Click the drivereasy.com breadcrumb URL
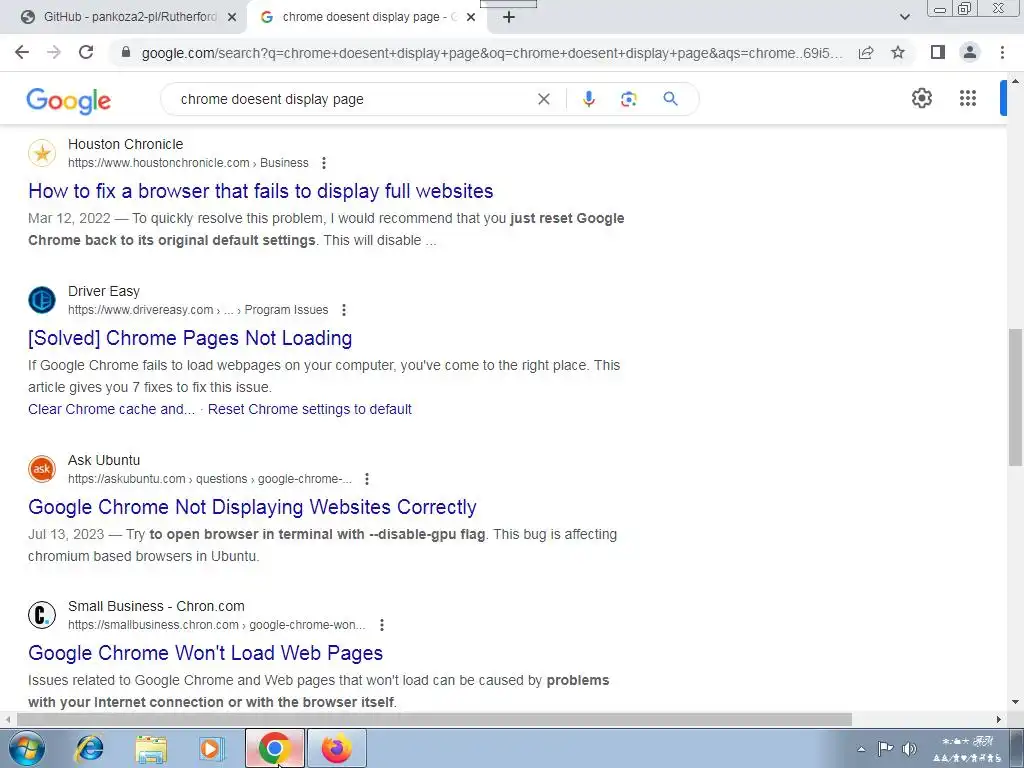 click(198, 310)
